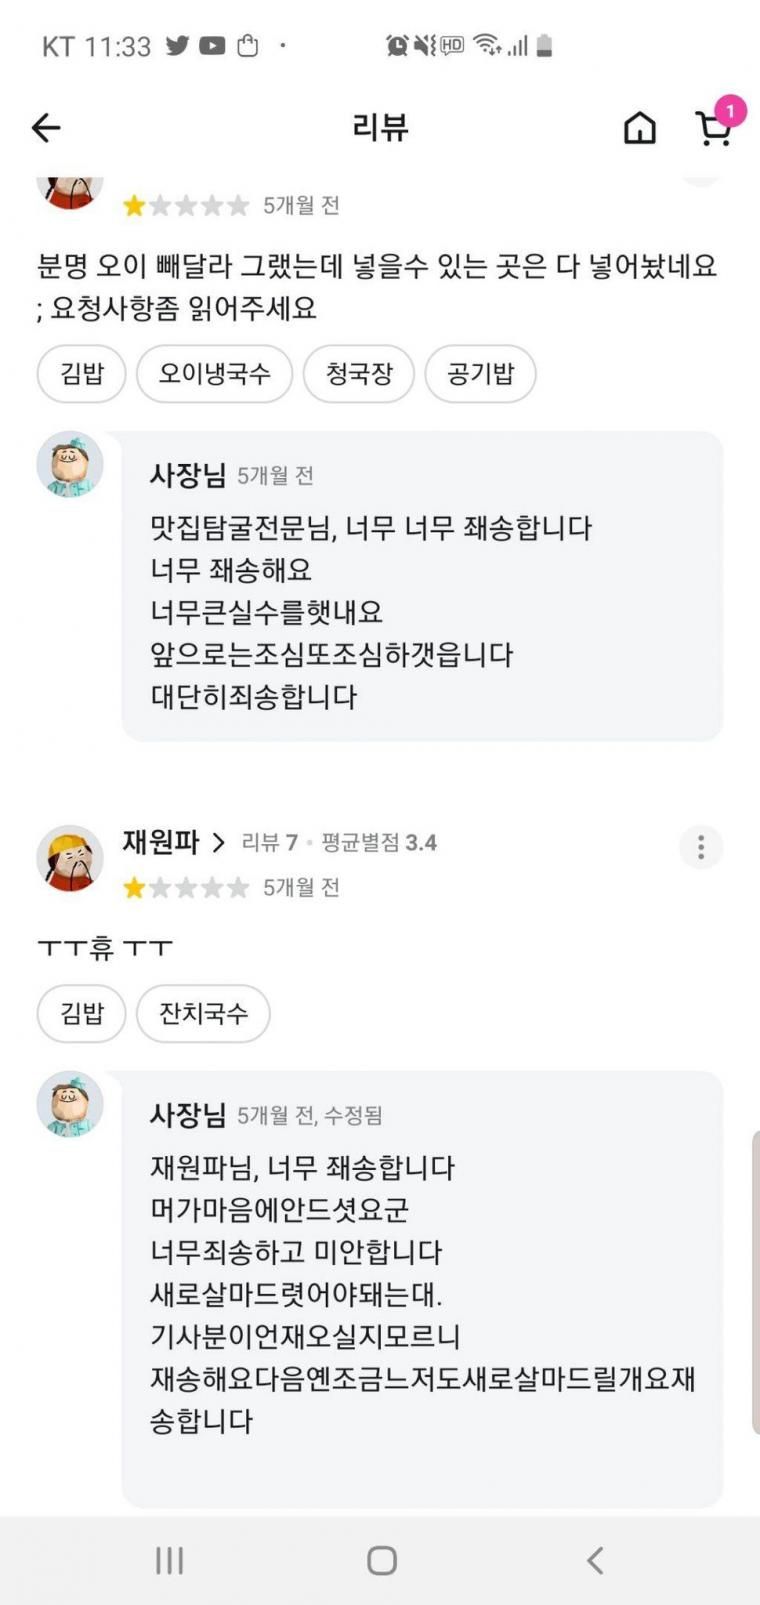Open 재원파 reviewer name link
Viewport: 760px width, 1605px height.
[x=161, y=842]
